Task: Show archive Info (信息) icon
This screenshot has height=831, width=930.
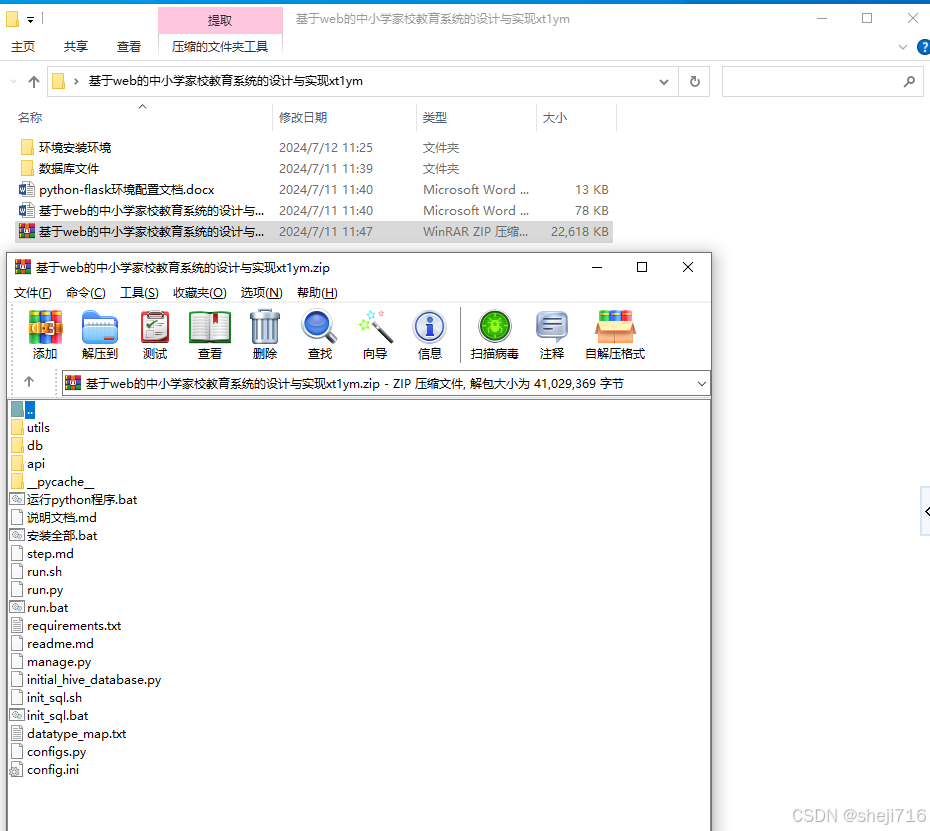Action: 429,327
